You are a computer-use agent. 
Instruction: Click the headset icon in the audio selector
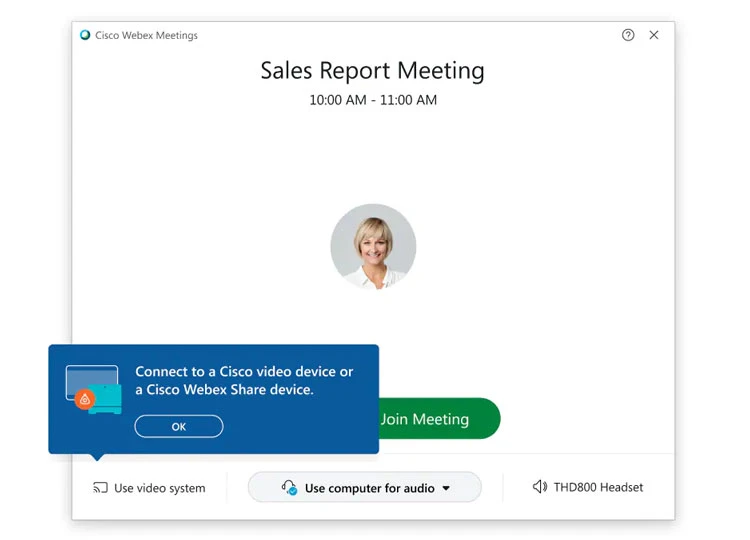pos(289,488)
